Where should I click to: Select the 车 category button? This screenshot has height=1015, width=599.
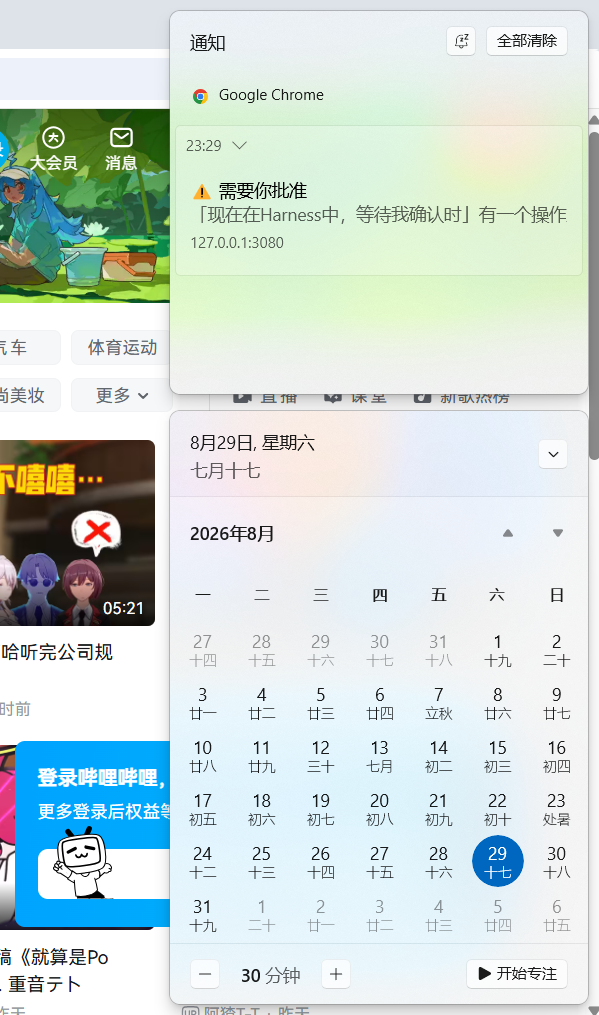point(29,348)
